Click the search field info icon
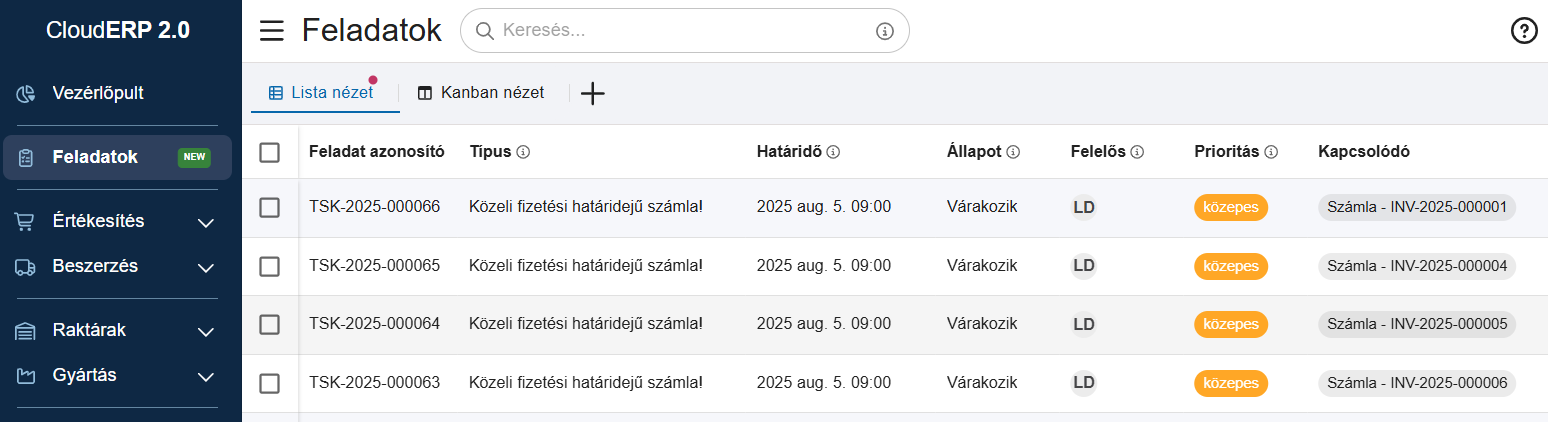Viewport: 1548px width, 422px height. [884, 31]
